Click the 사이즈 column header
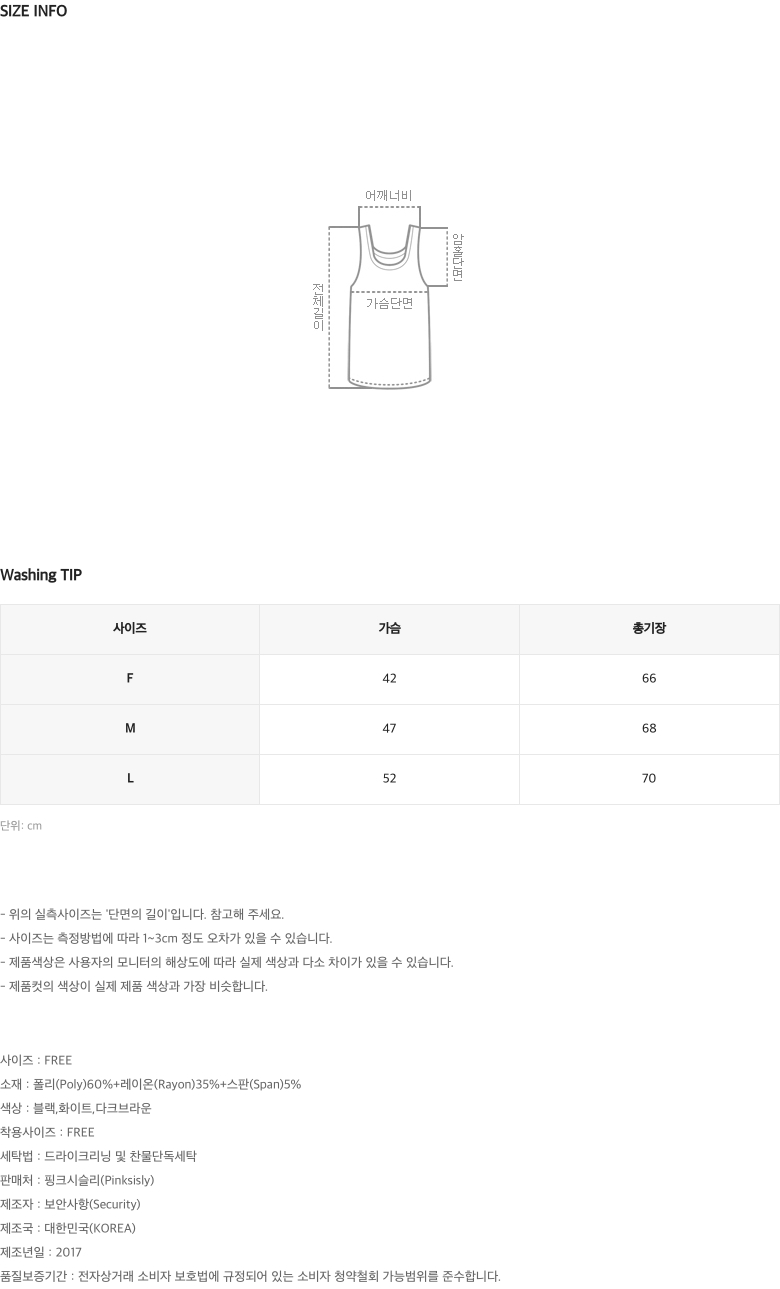The image size is (780, 1289). click(x=130, y=629)
